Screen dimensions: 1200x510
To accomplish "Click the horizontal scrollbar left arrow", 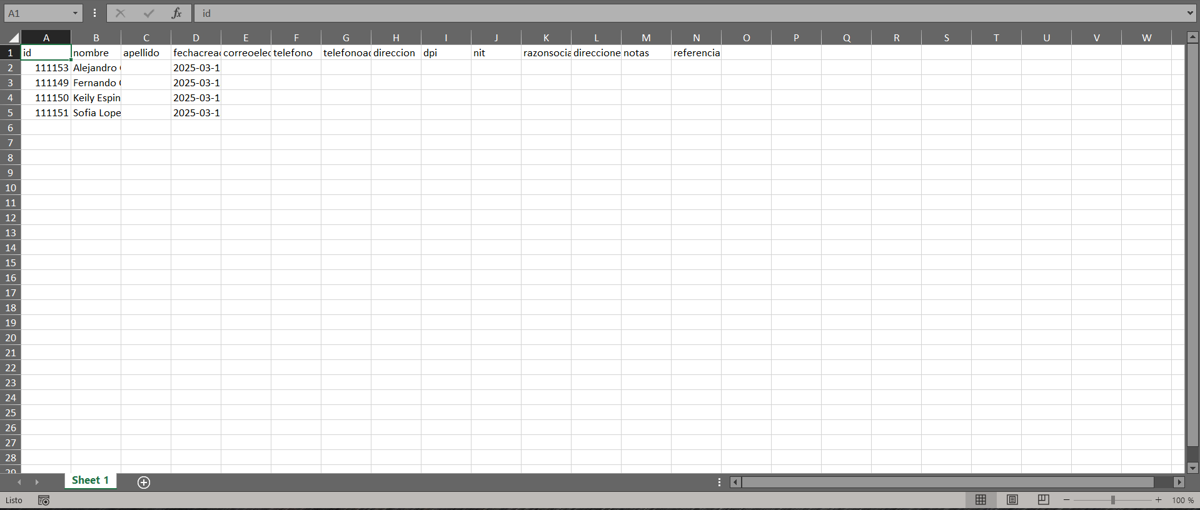I will [737, 482].
